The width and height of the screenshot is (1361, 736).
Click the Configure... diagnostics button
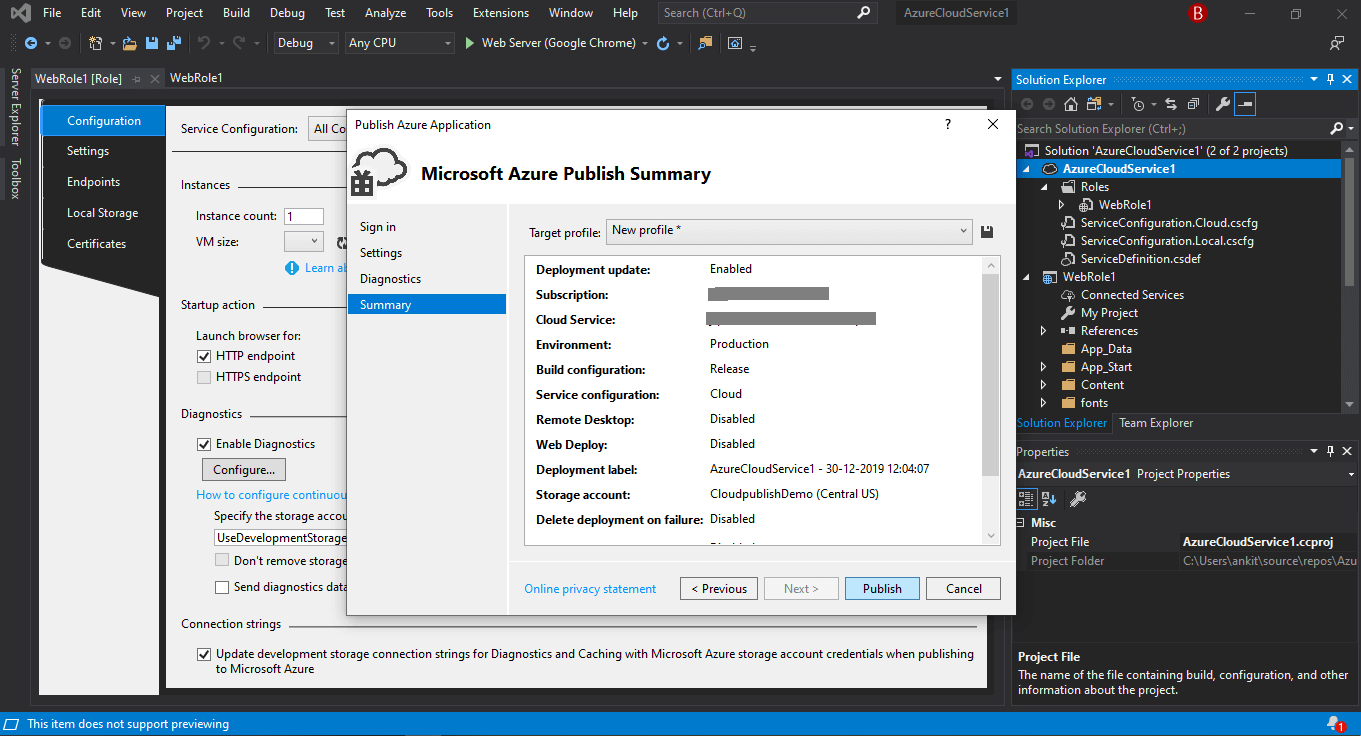pyautogui.click(x=244, y=470)
